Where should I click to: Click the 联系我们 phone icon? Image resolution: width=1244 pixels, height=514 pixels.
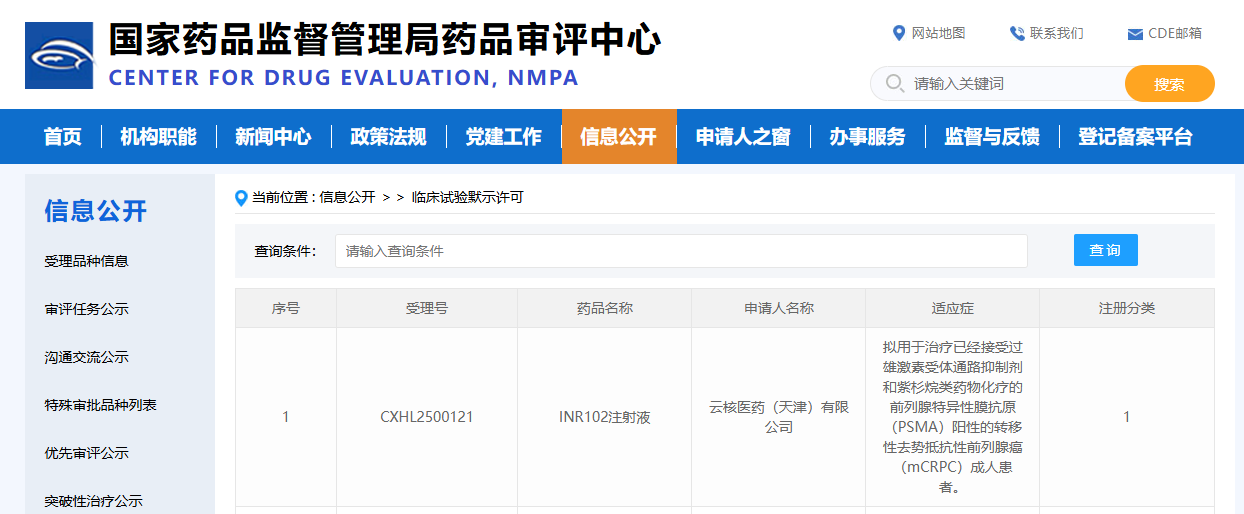point(1017,33)
